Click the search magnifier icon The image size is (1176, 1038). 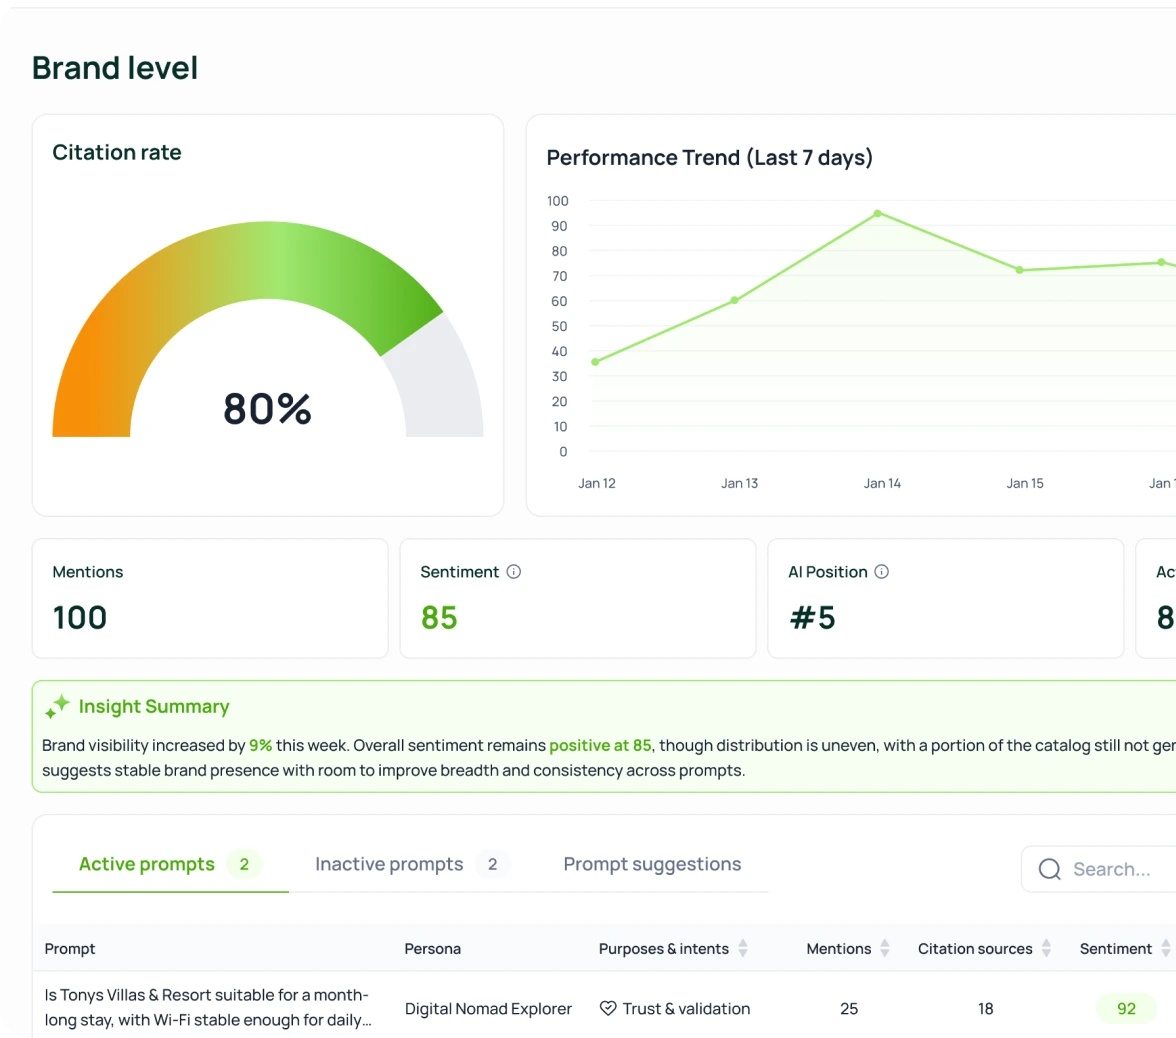click(1049, 869)
